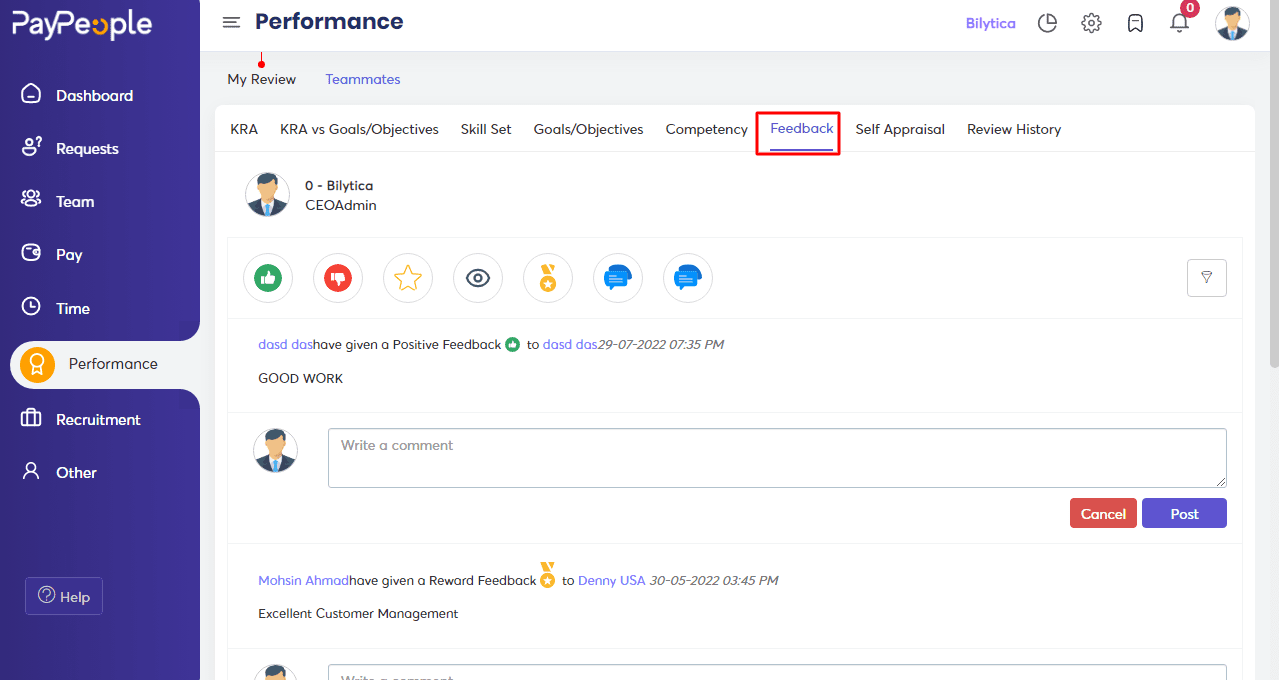Select the Skill Set tab
1279x680 pixels.
486,129
